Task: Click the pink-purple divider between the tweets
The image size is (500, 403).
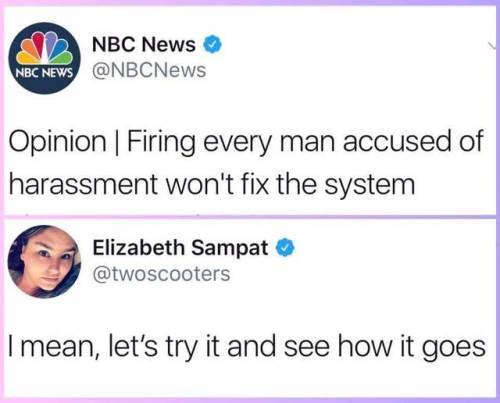Action: pyautogui.click(x=250, y=217)
